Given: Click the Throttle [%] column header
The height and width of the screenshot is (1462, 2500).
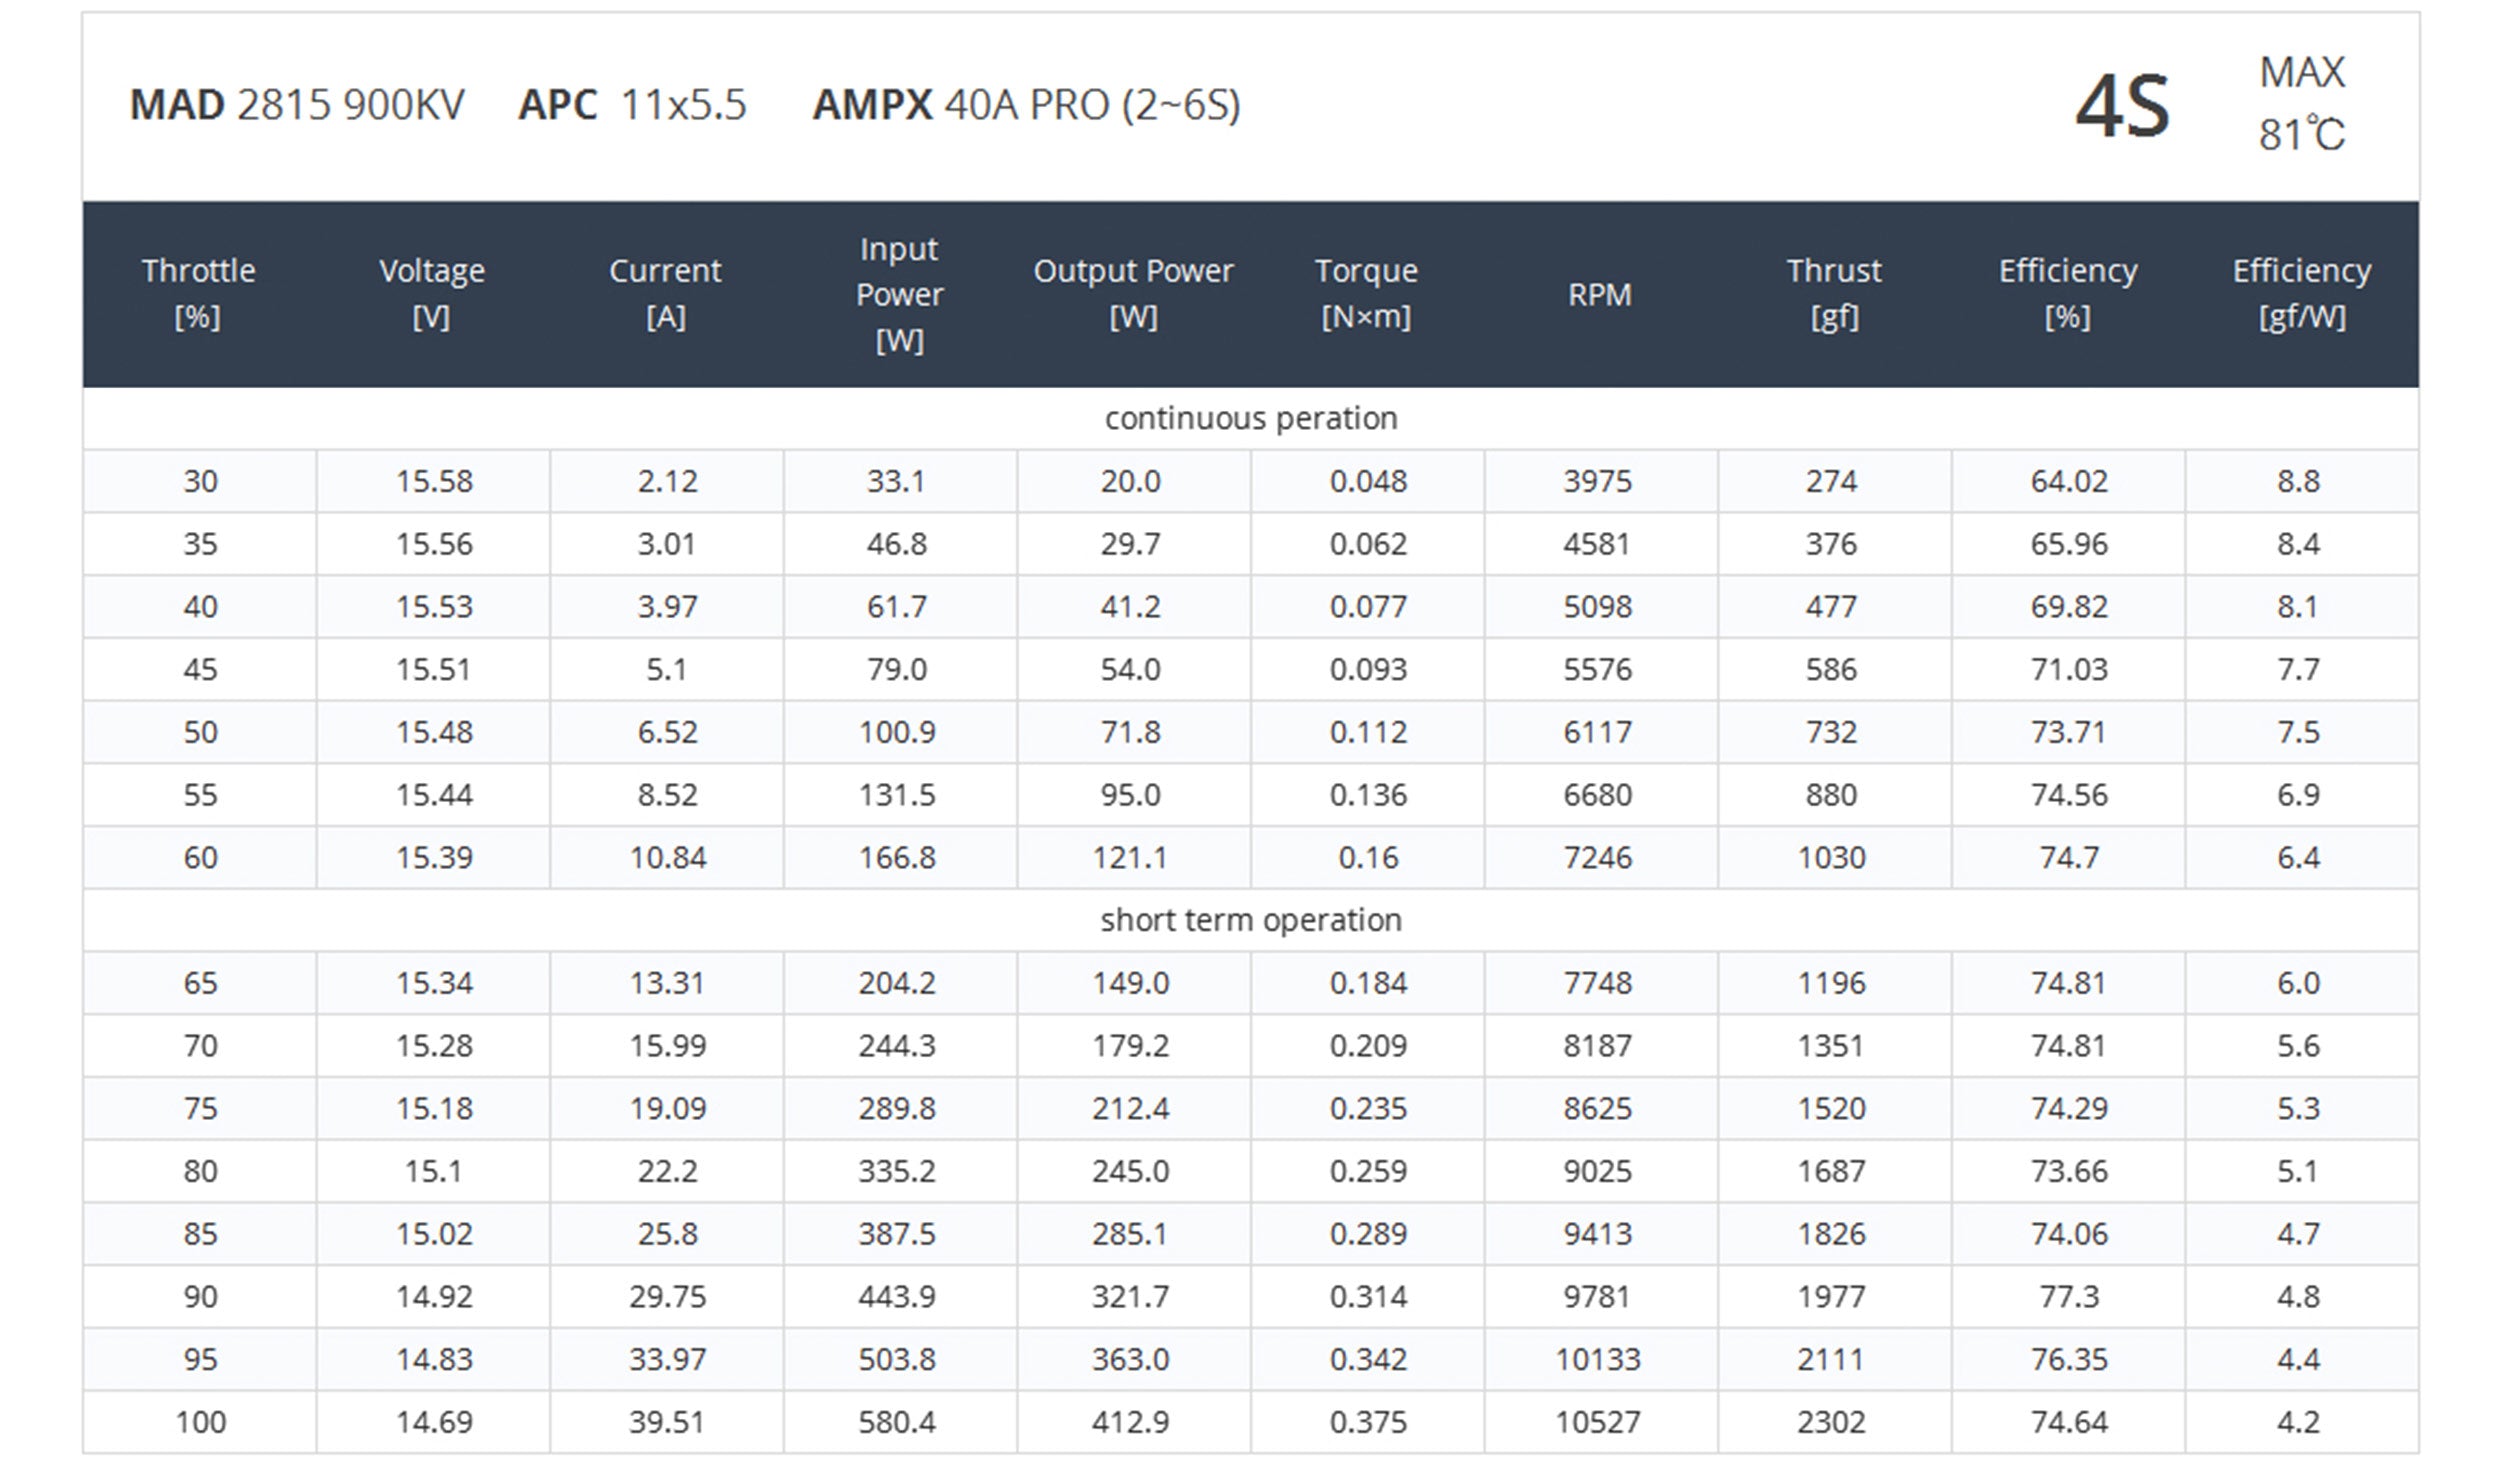Looking at the screenshot, I should [x=198, y=293].
